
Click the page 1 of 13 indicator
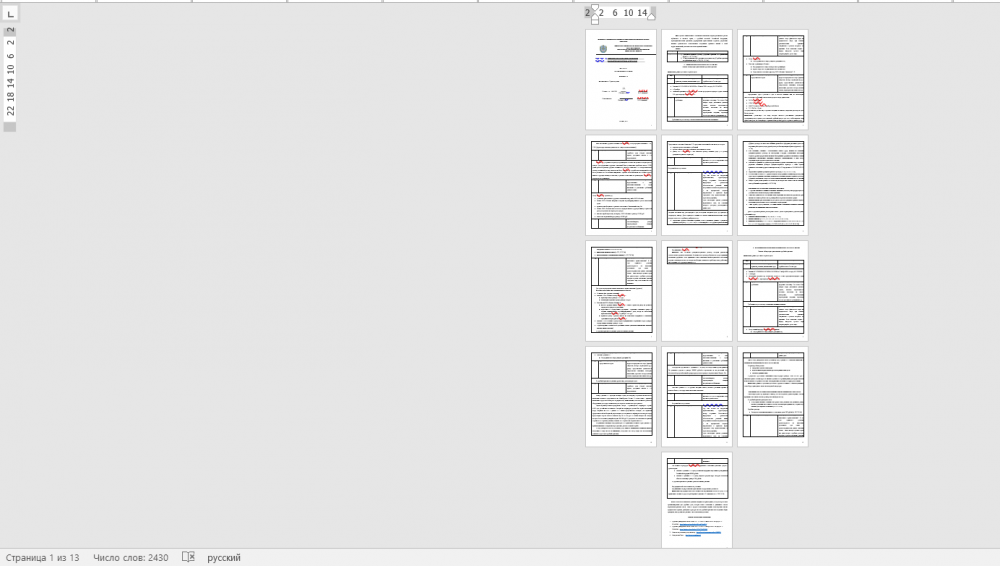click(x=42, y=557)
